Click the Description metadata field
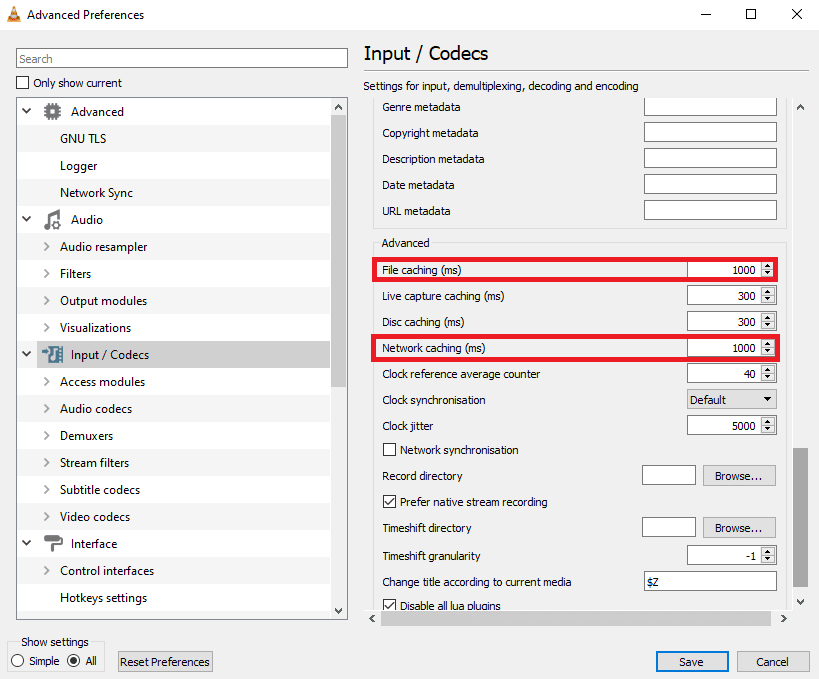 coord(710,158)
